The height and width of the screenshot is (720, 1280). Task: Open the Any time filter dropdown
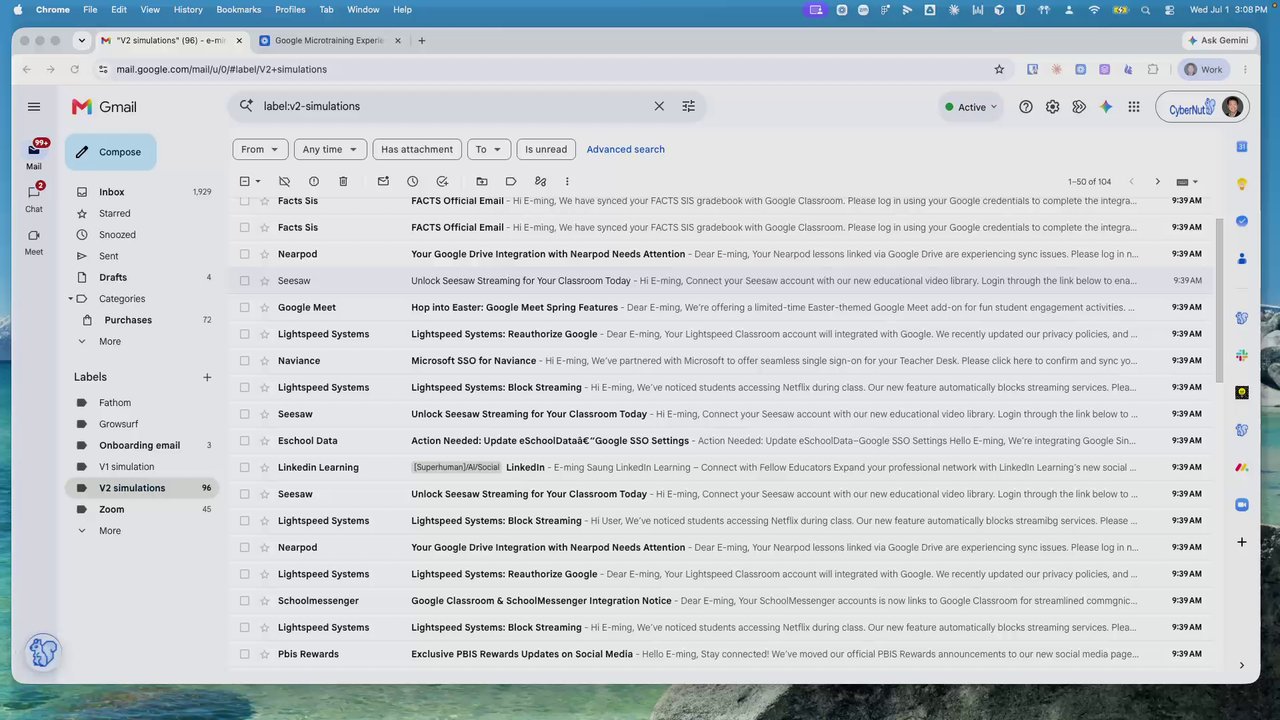click(x=331, y=149)
